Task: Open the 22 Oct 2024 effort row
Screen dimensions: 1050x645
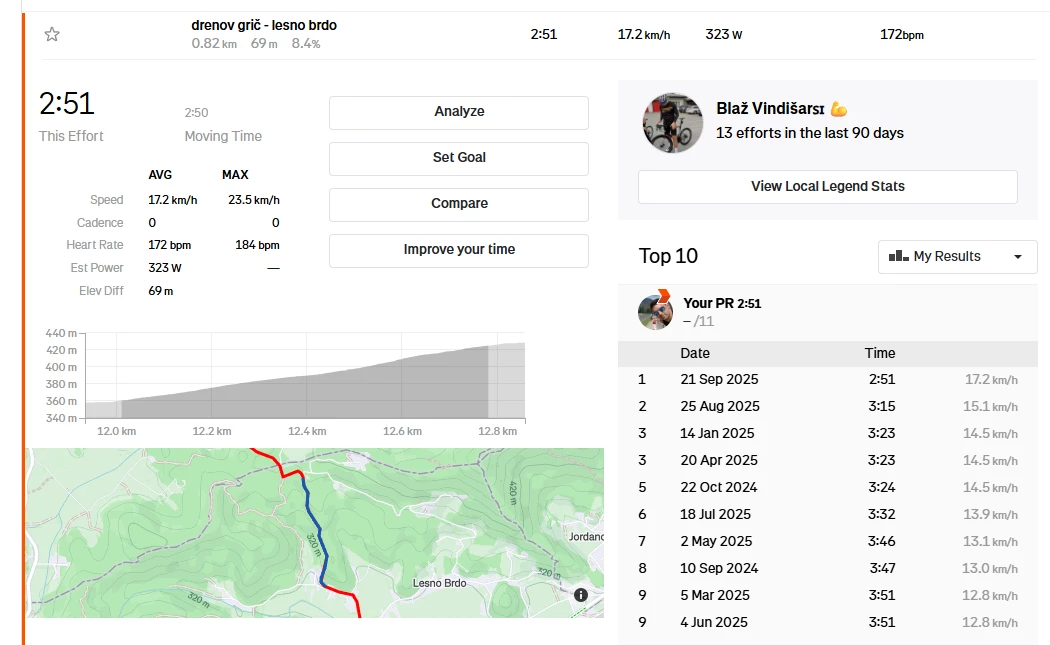Action: [719, 487]
